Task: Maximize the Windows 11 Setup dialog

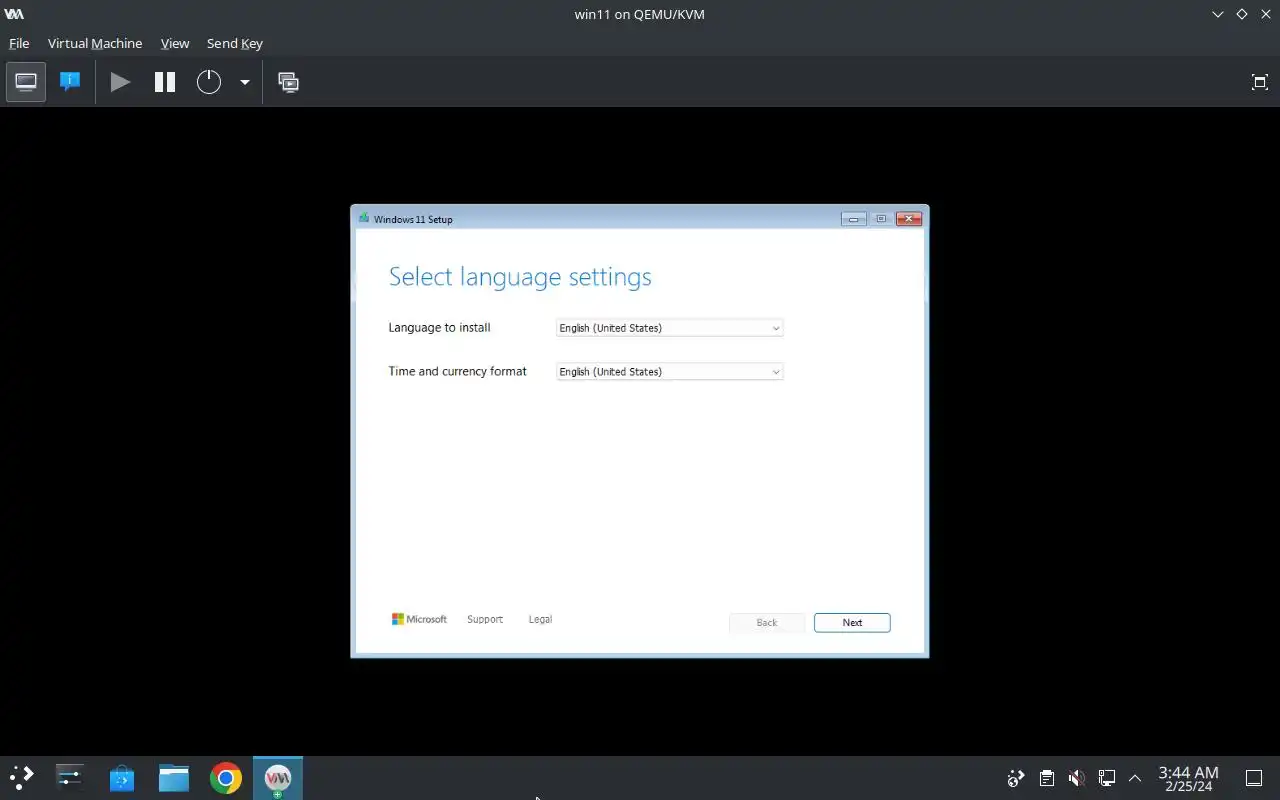Action: point(881,219)
